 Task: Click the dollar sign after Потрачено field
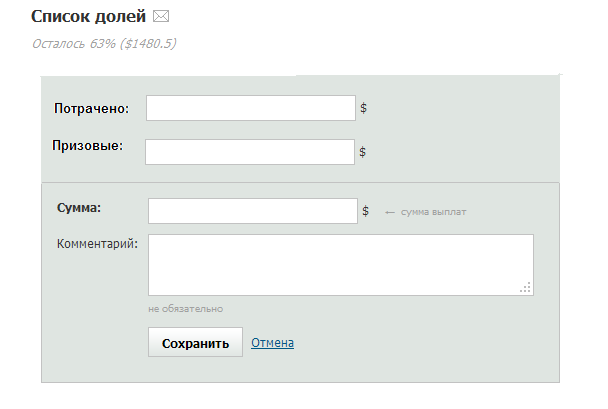click(364, 108)
